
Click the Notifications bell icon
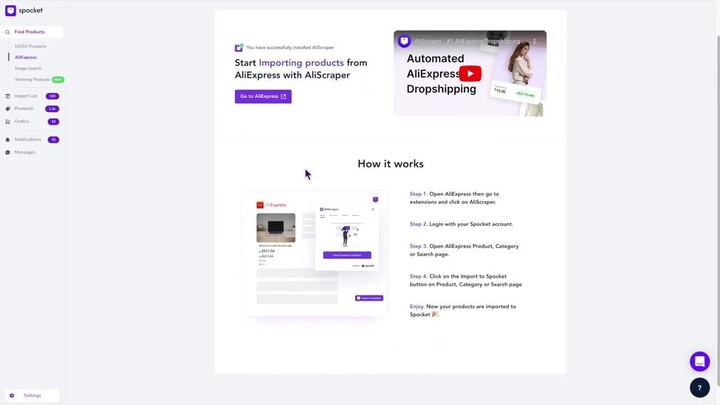[x=8, y=139]
